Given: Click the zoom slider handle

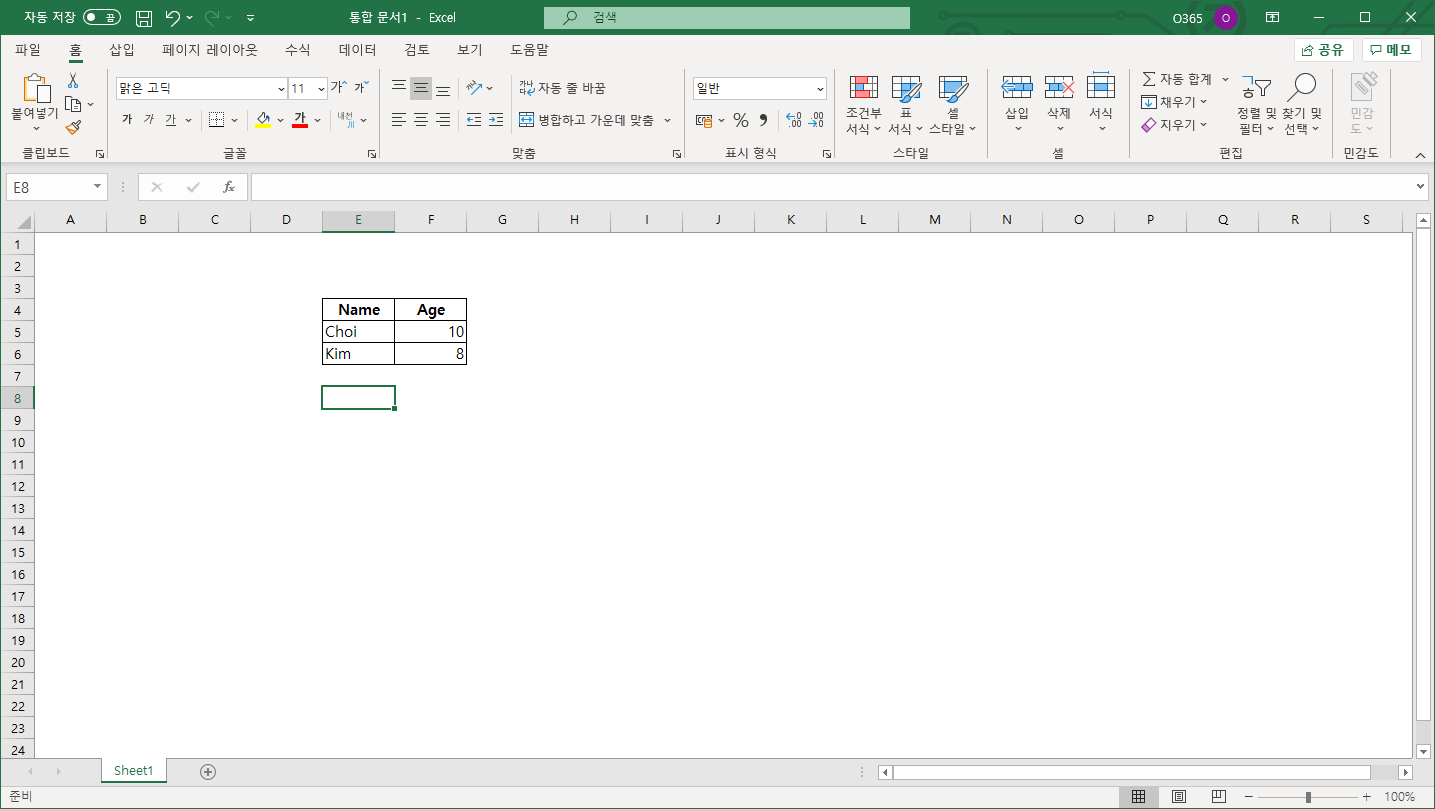Looking at the screenshot, I should tap(1309, 797).
